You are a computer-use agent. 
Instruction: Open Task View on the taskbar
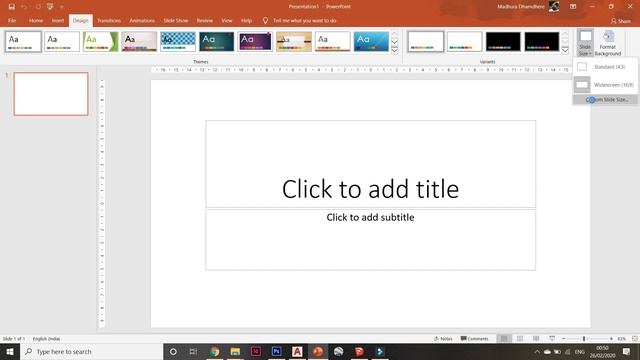point(193,351)
